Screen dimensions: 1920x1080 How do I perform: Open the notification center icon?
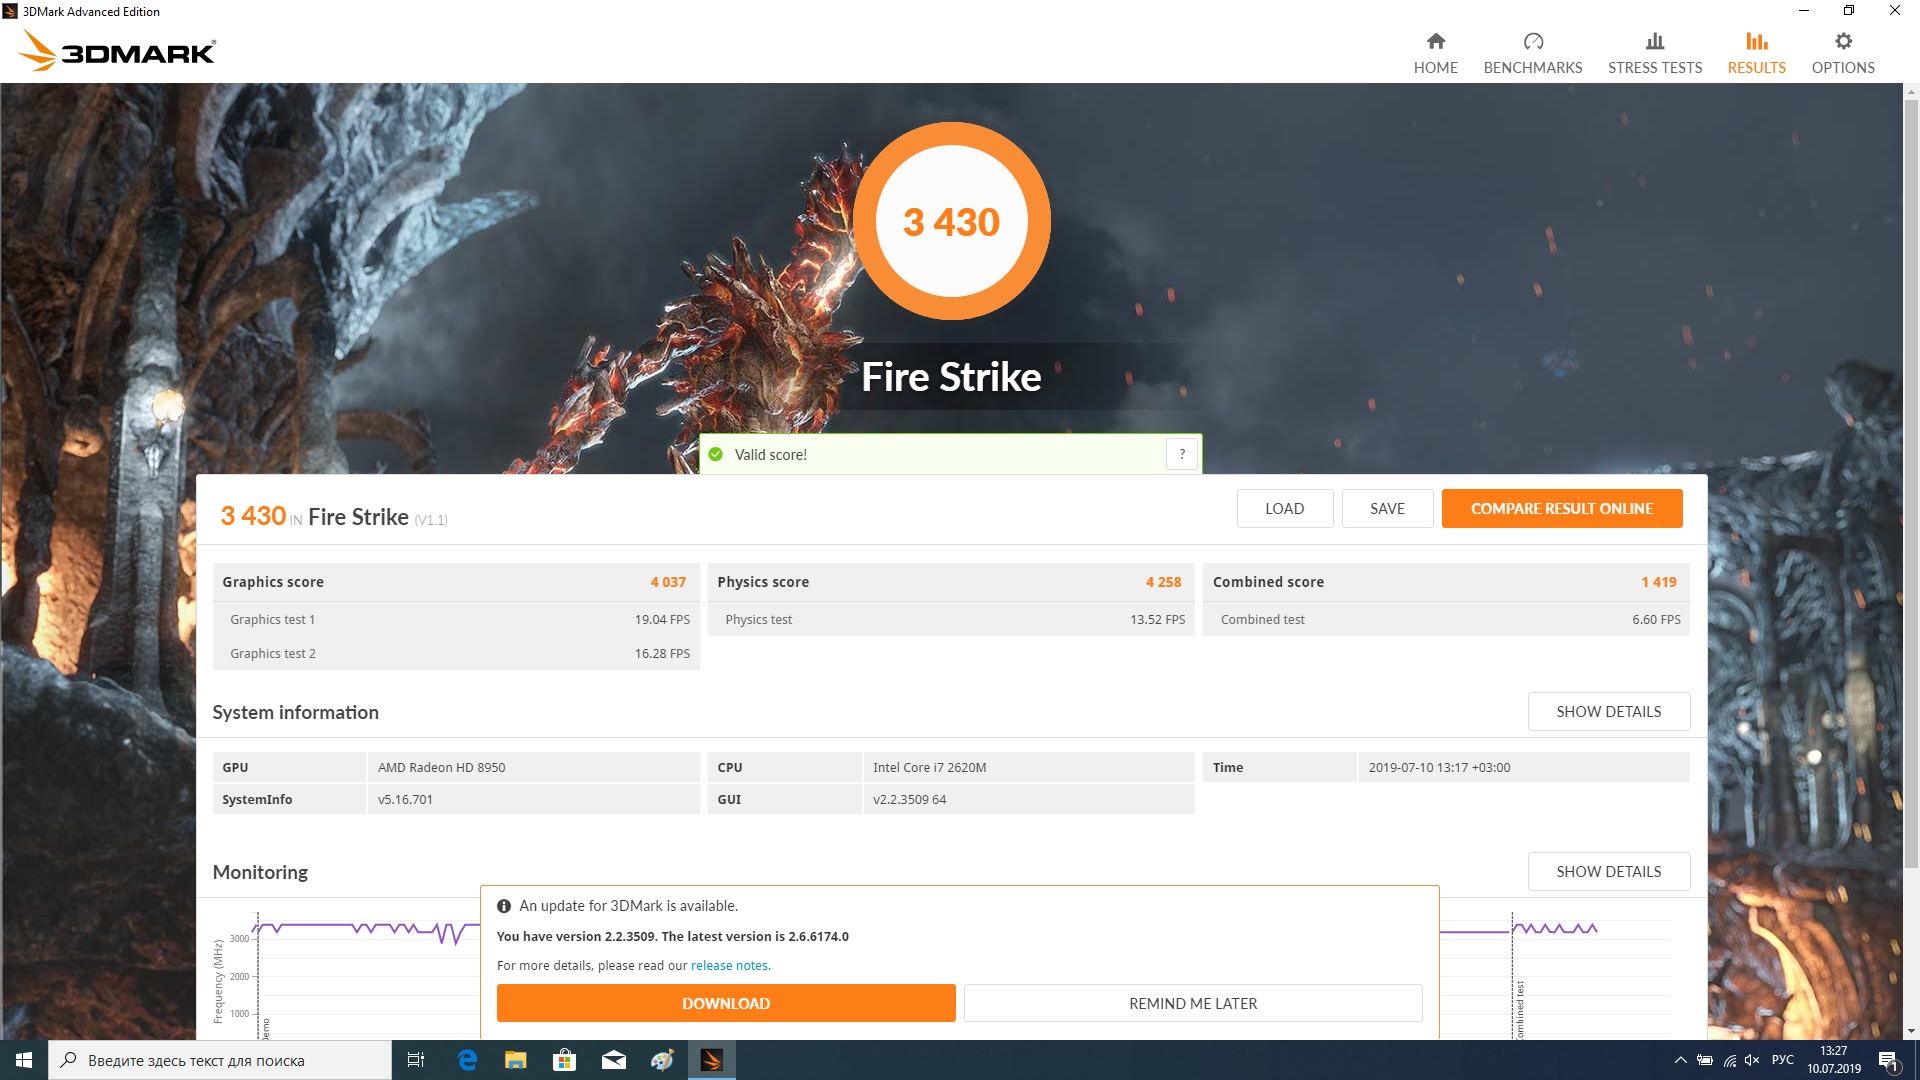coord(1888,1060)
